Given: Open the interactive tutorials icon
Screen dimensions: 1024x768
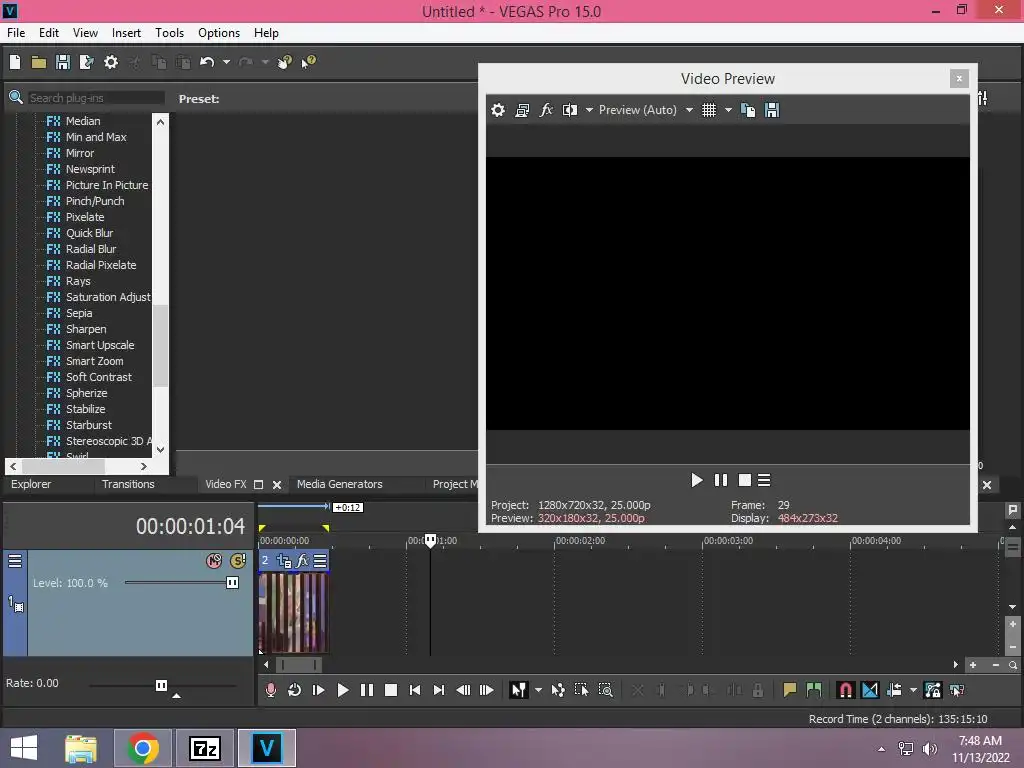Looking at the screenshot, I should [x=284, y=62].
